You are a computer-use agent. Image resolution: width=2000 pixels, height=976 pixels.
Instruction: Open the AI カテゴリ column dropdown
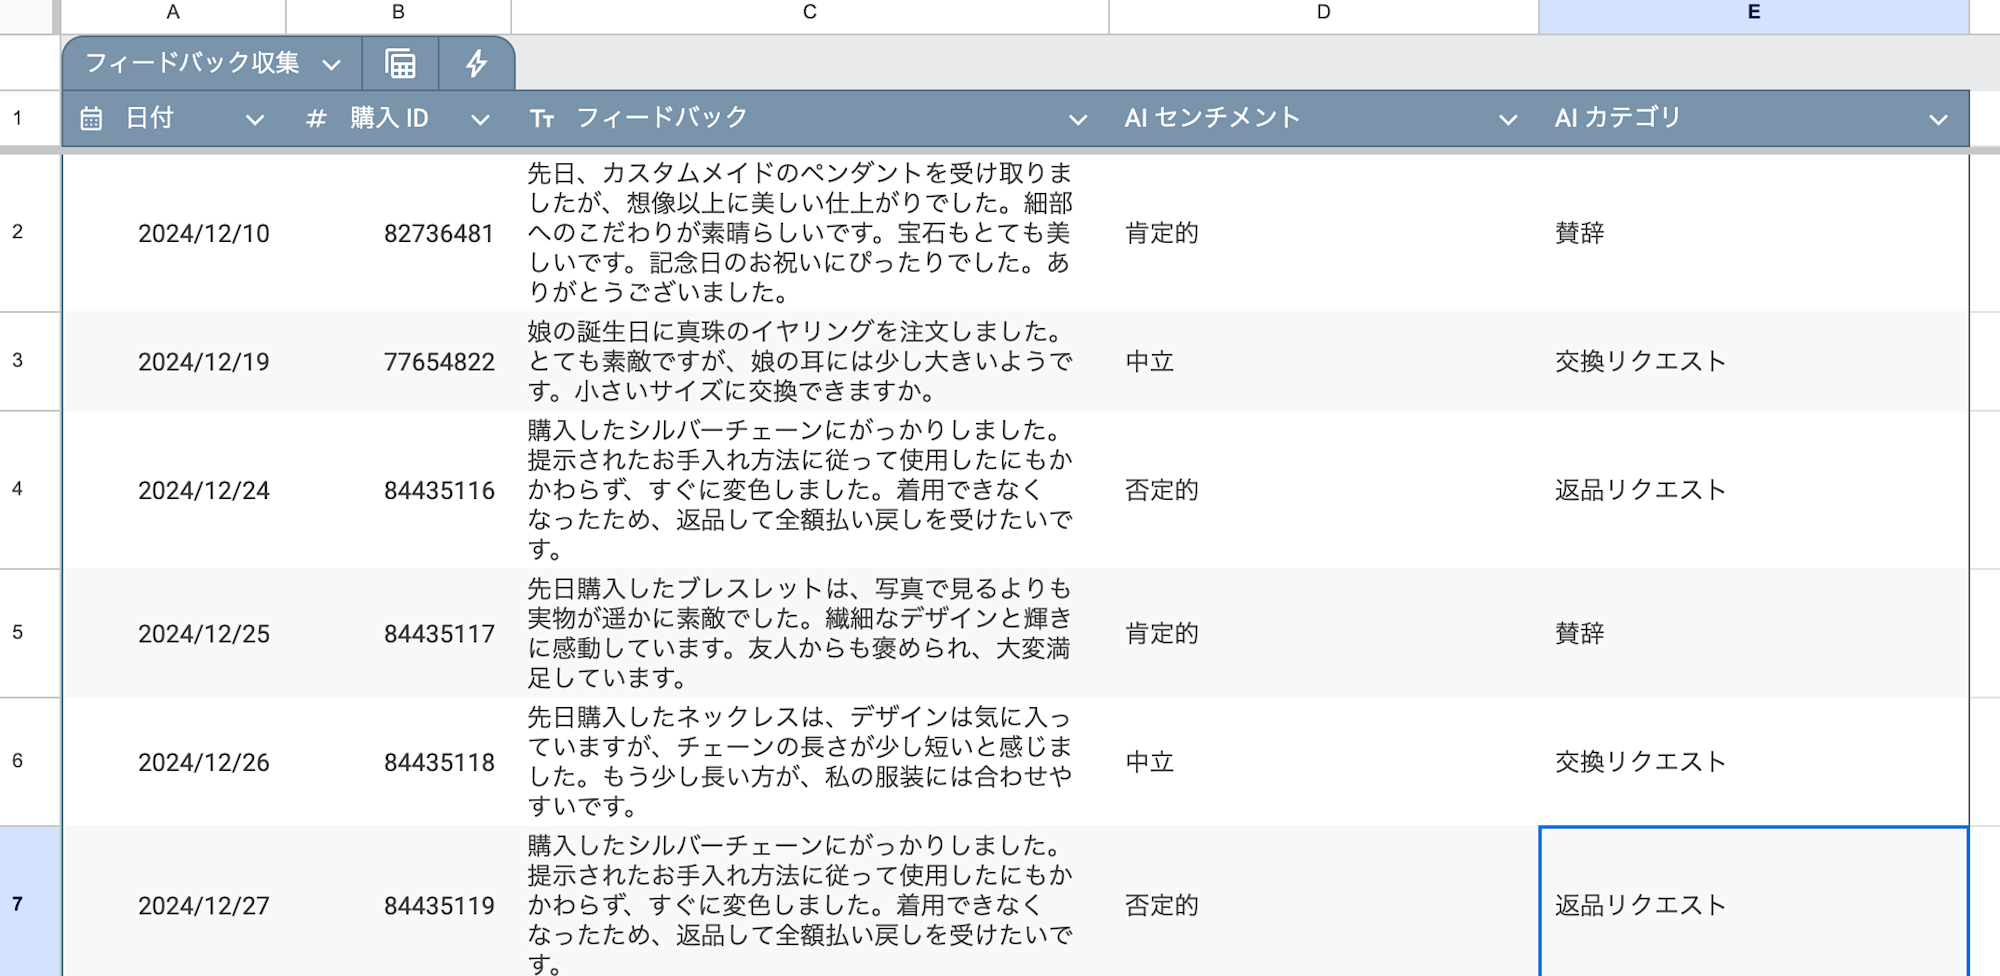(x=1936, y=120)
